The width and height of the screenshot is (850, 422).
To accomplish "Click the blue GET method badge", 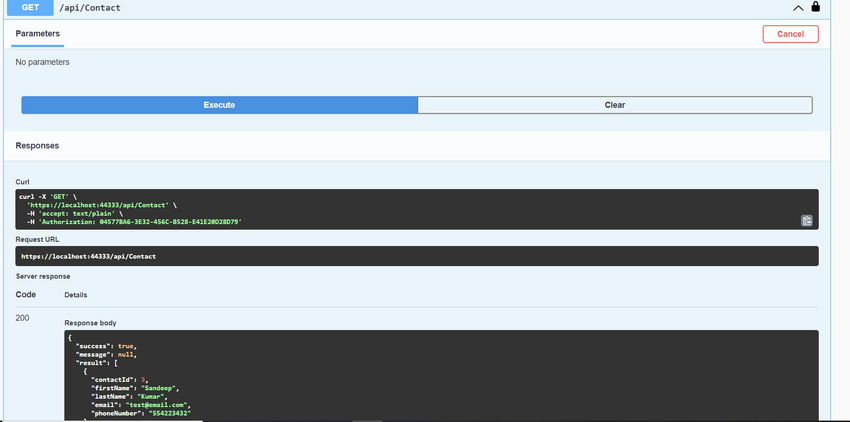I will click(30, 8).
